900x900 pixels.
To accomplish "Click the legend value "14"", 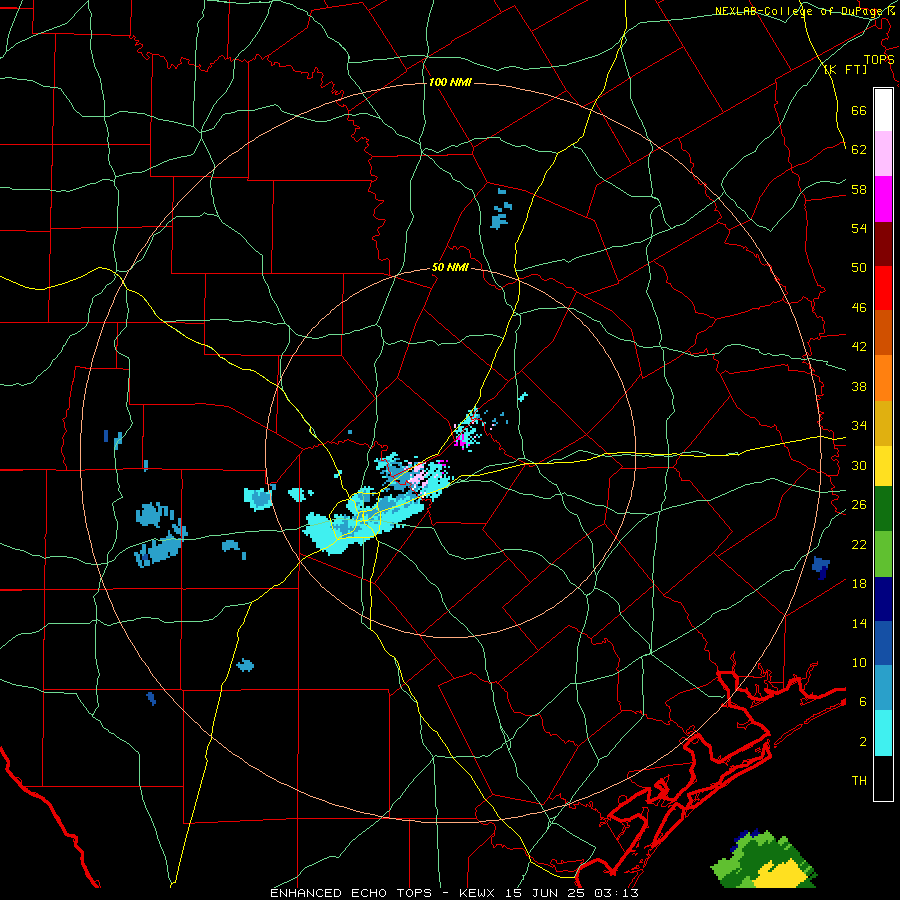I will 859,623.
